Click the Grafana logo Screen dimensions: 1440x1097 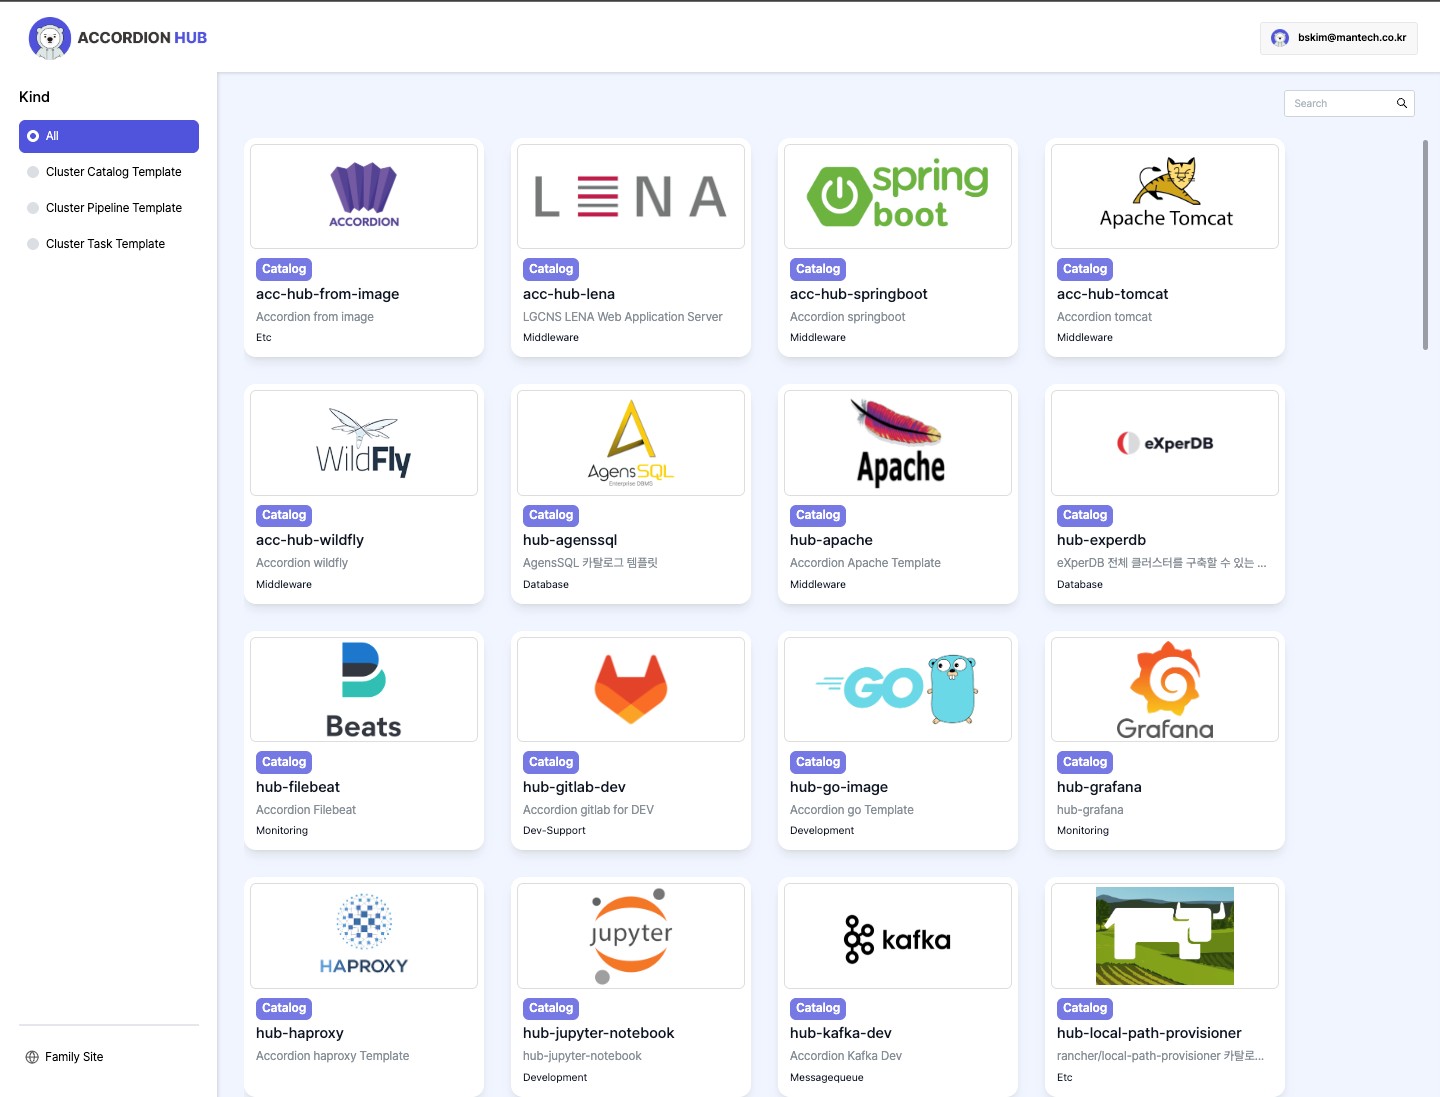(1165, 690)
